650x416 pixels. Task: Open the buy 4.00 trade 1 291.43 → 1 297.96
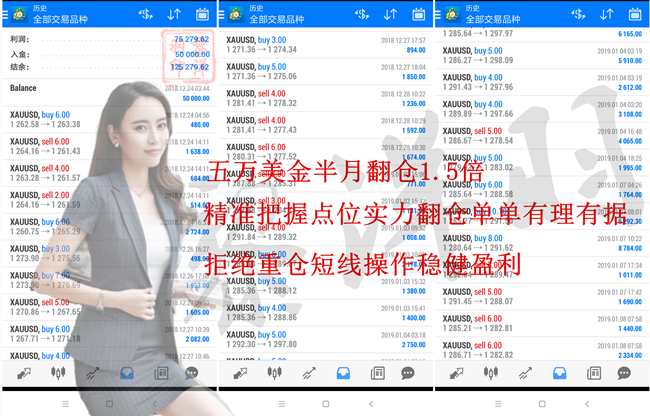coord(542,82)
